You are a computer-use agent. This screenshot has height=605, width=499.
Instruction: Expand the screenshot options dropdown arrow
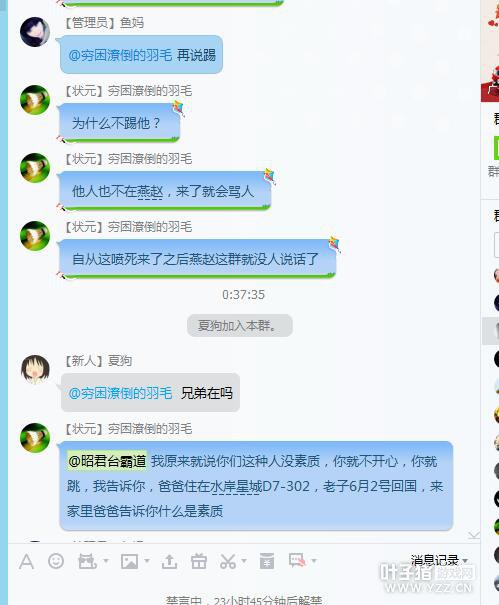[x=244, y=561]
